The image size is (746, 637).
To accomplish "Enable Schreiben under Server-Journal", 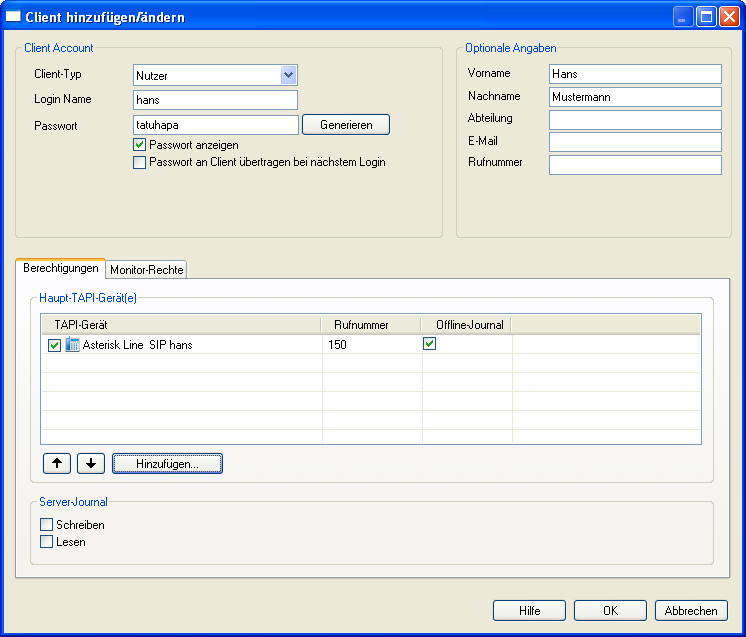I will click(46, 525).
